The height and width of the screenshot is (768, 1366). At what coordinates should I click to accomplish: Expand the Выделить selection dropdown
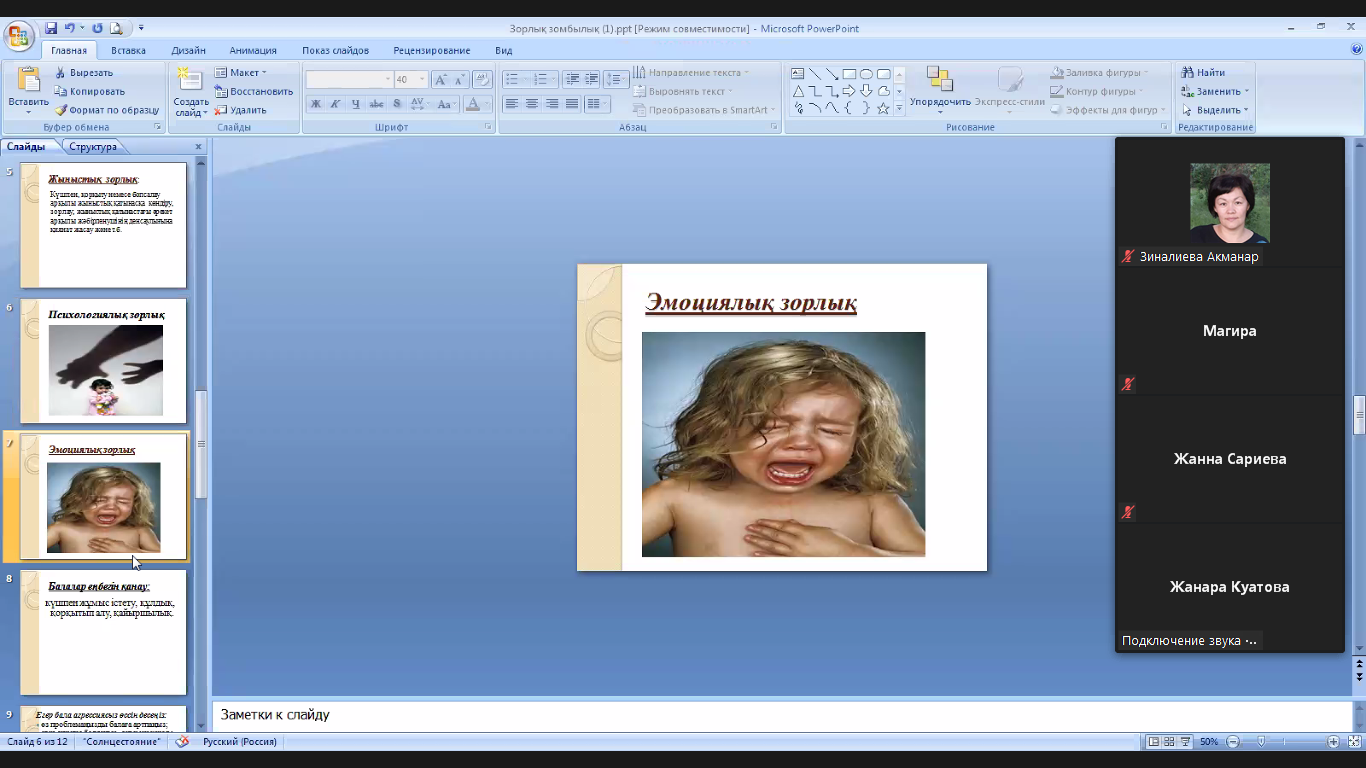click(1247, 110)
